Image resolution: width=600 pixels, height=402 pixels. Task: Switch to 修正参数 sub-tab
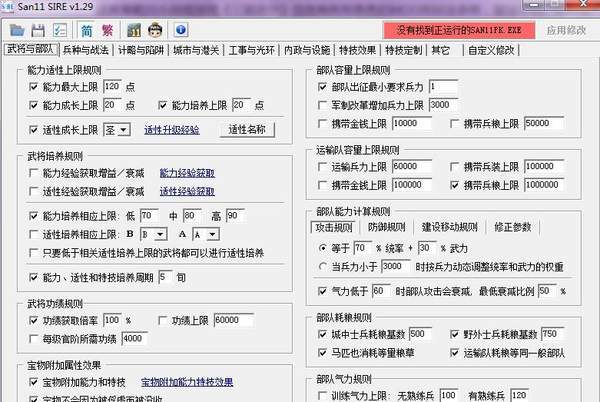point(513,227)
